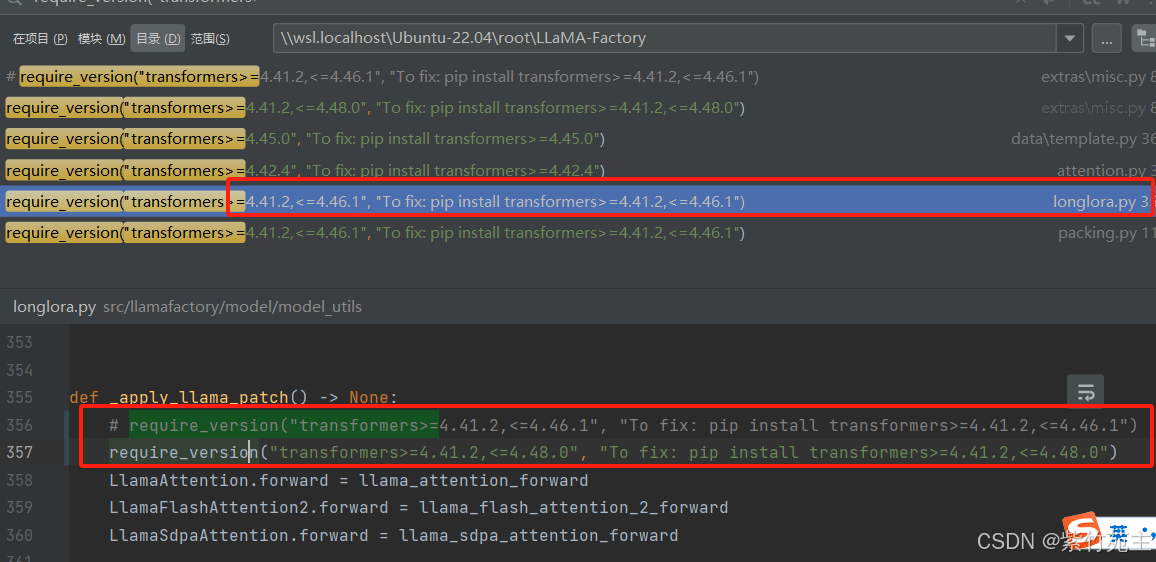Viewport: 1156px width, 562px height.
Task: Click line number 353 in gutter
Action: (19, 342)
